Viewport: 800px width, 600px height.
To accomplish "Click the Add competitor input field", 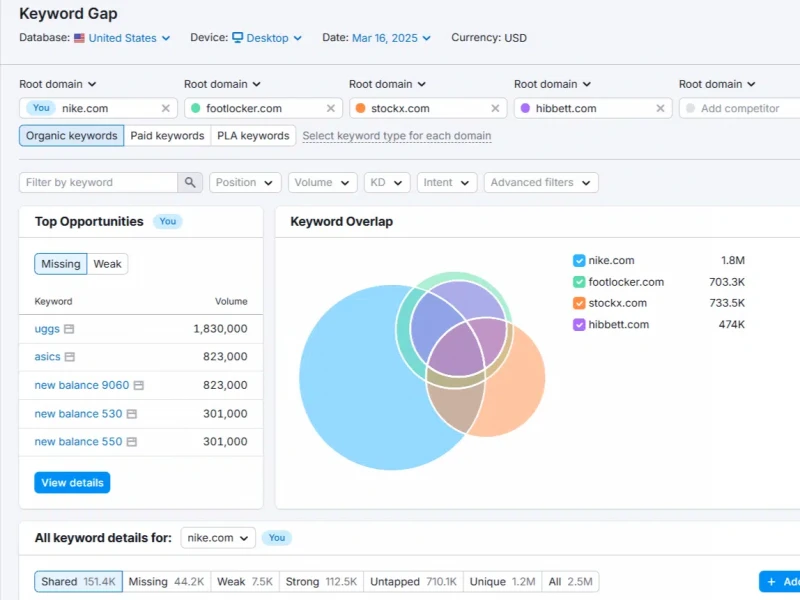I will click(x=740, y=108).
